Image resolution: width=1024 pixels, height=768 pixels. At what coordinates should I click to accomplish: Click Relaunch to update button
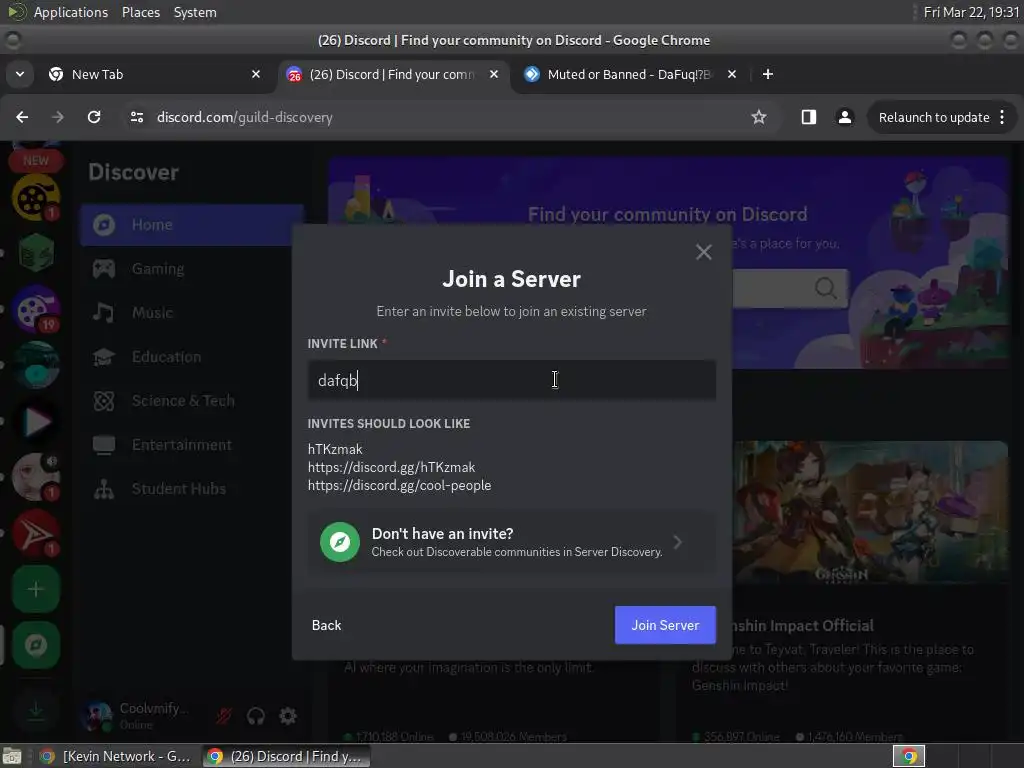click(933, 118)
